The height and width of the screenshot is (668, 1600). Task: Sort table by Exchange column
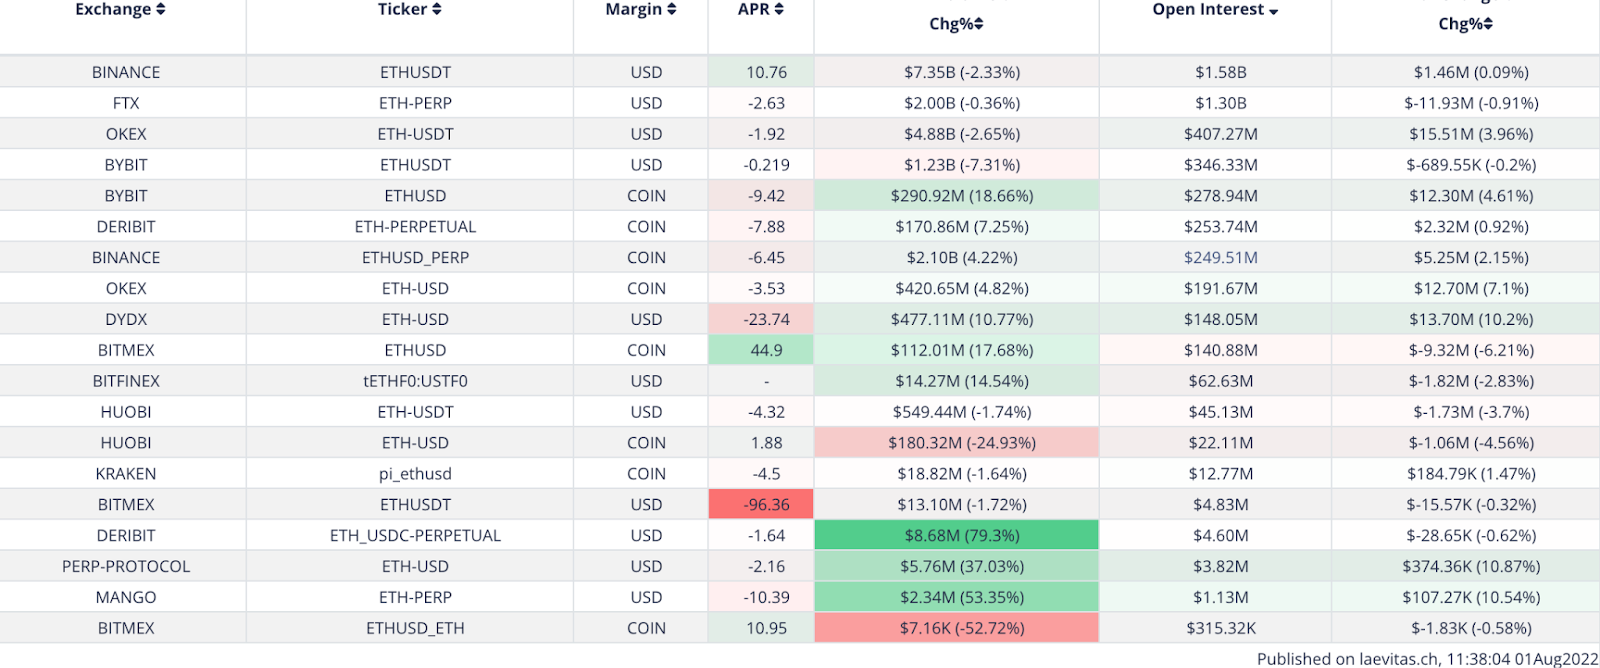(121, 9)
